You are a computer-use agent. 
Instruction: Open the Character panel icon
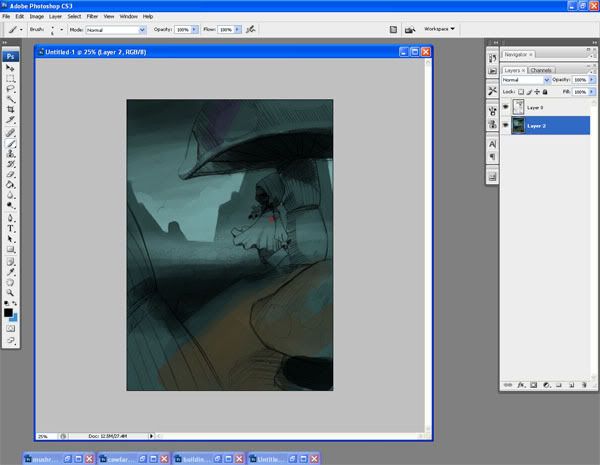click(x=492, y=144)
